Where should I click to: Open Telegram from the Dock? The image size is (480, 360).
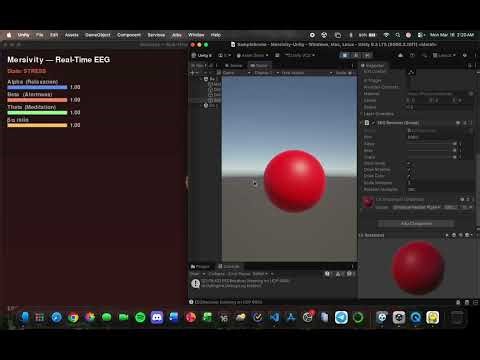(x=341, y=317)
